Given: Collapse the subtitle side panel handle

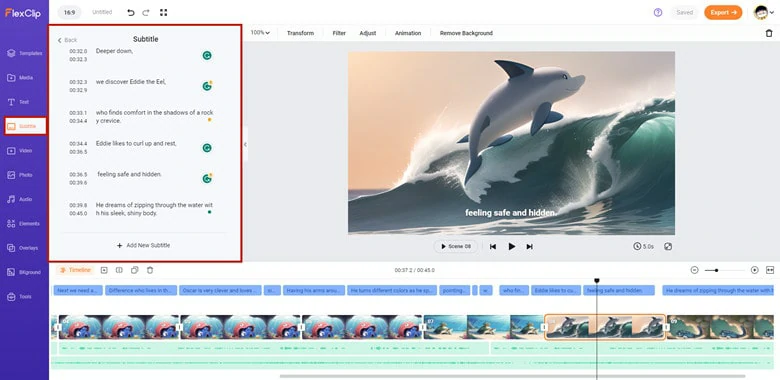Looking at the screenshot, I should coord(245,144).
